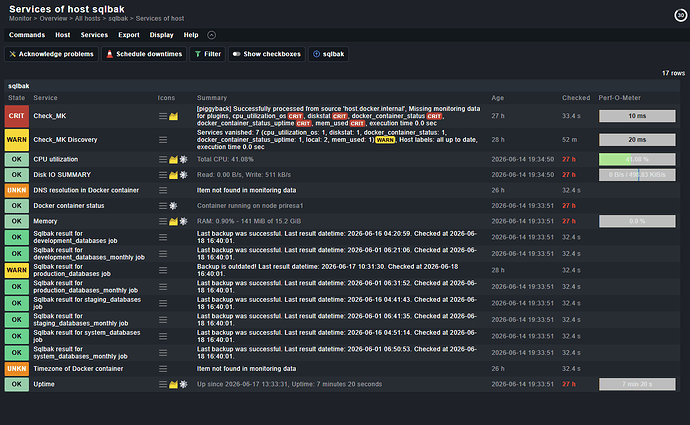The width and height of the screenshot is (690, 425).
Task: Click UNKN state of Timezone service
Action: pos(17,369)
